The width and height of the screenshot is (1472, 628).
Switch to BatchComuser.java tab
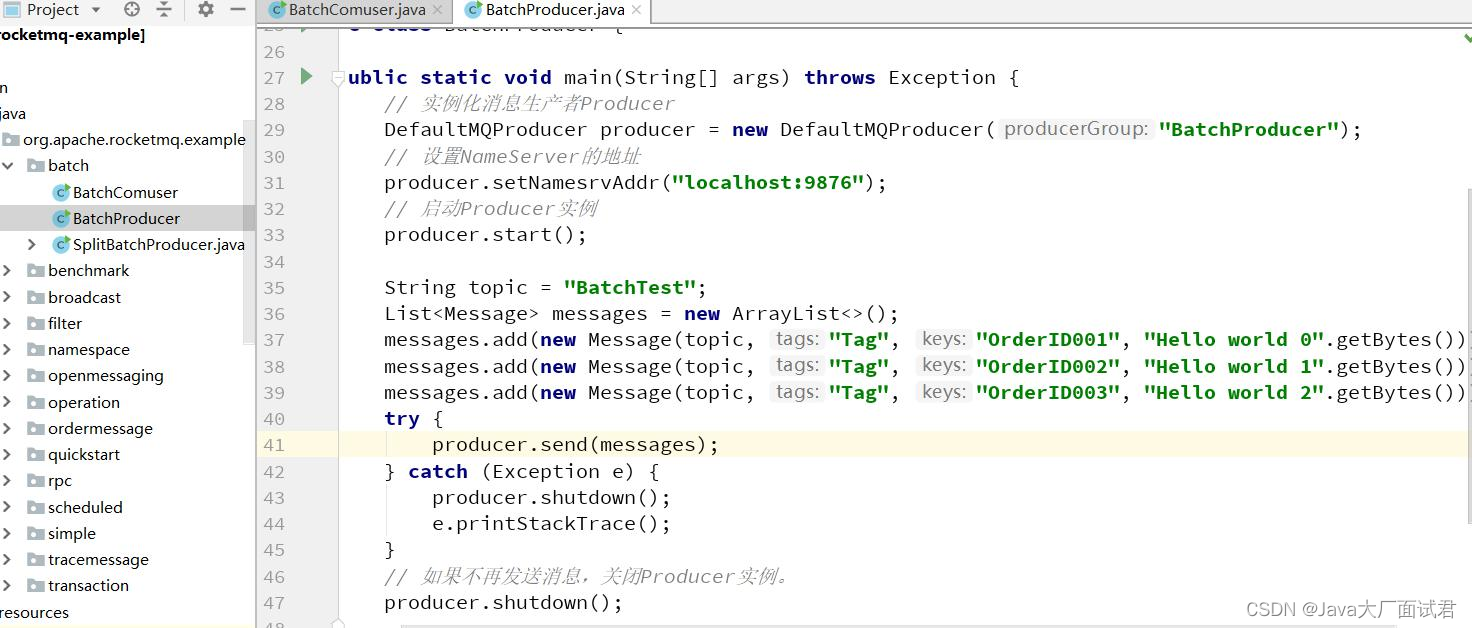click(x=357, y=10)
